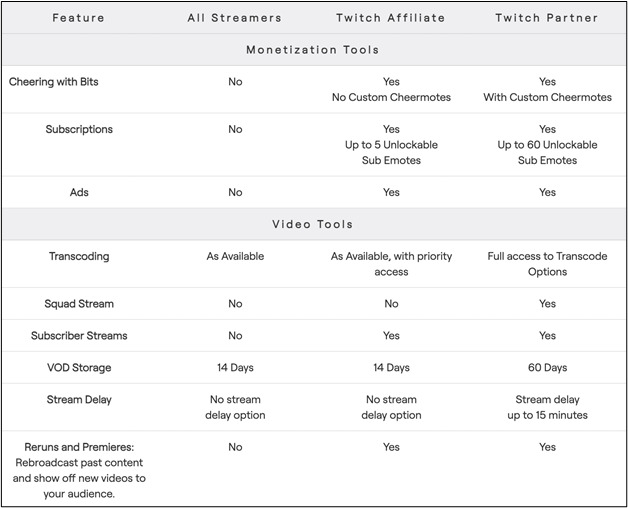This screenshot has height=508, width=628.
Task: Click the Subscriptions row label
Action: [x=79, y=129]
